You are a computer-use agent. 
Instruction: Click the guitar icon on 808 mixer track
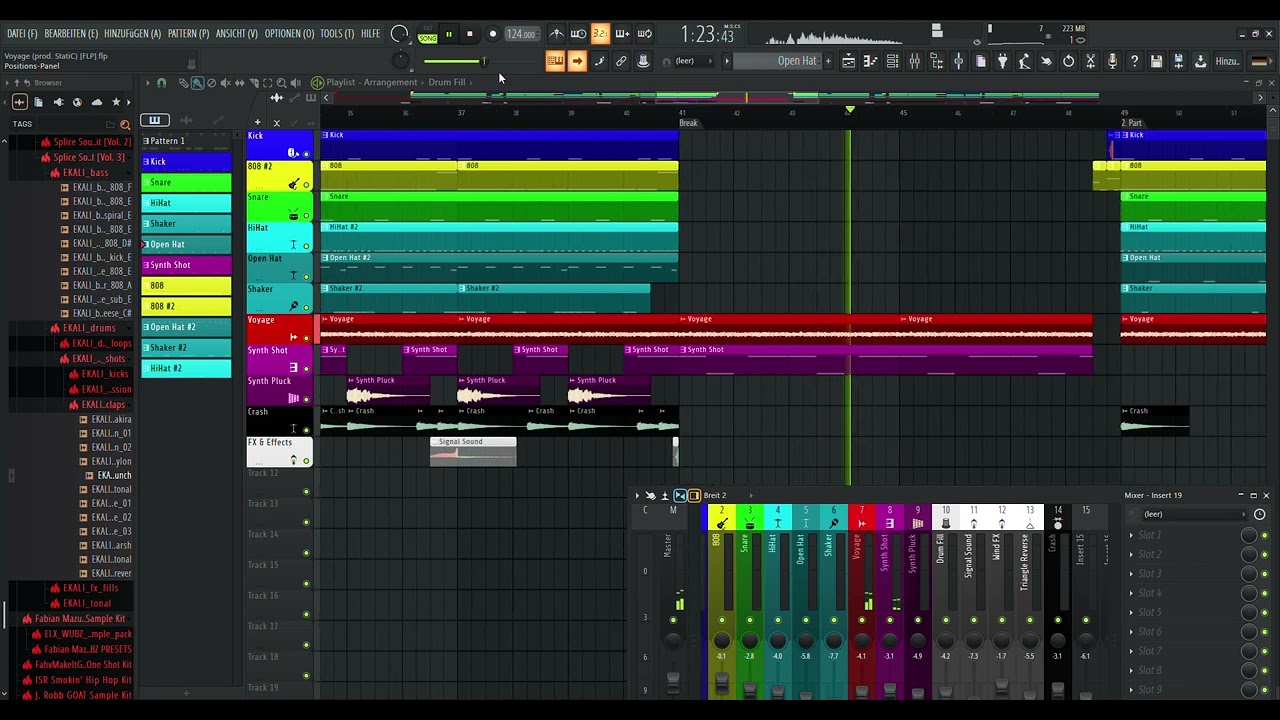(722, 523)
